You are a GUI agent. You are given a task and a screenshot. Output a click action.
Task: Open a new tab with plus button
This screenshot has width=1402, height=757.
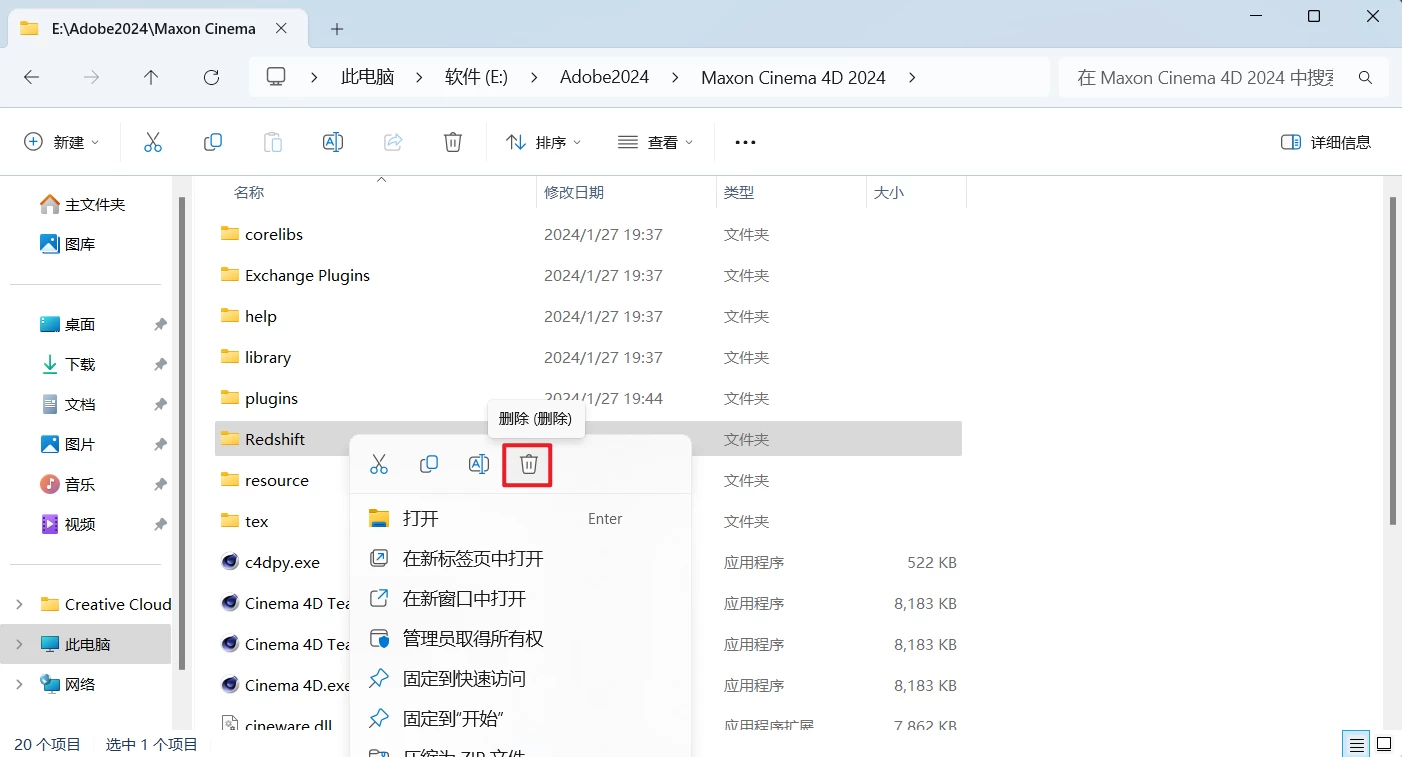pos(337,29)
